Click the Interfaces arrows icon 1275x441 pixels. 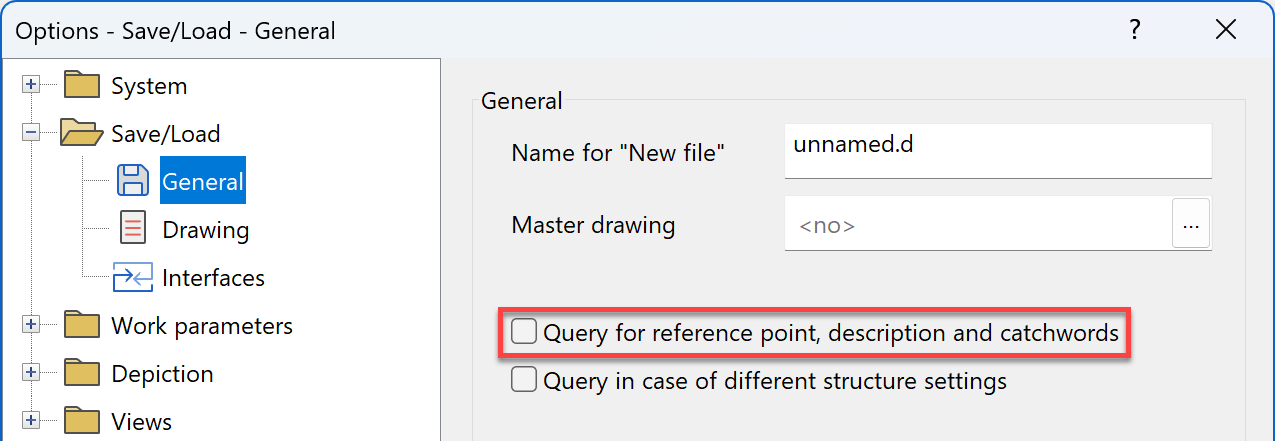[x=133, y=277]
